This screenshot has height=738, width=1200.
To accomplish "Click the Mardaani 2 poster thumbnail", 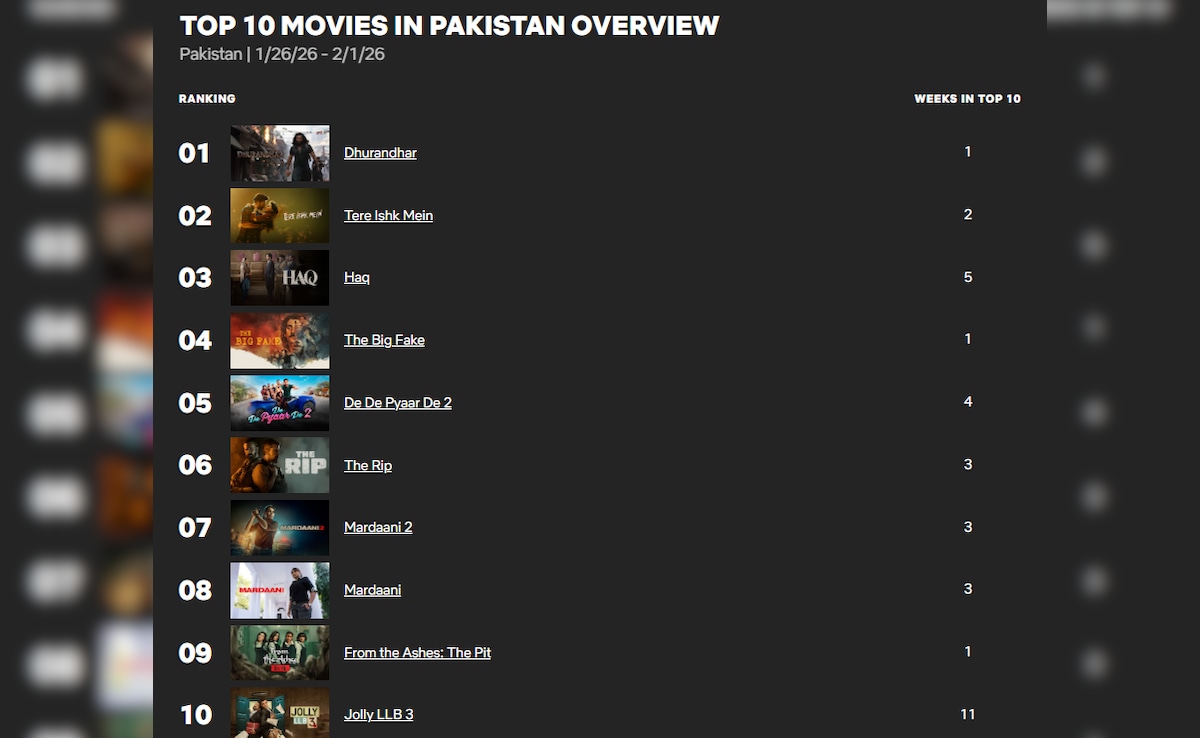I will 280,527.
